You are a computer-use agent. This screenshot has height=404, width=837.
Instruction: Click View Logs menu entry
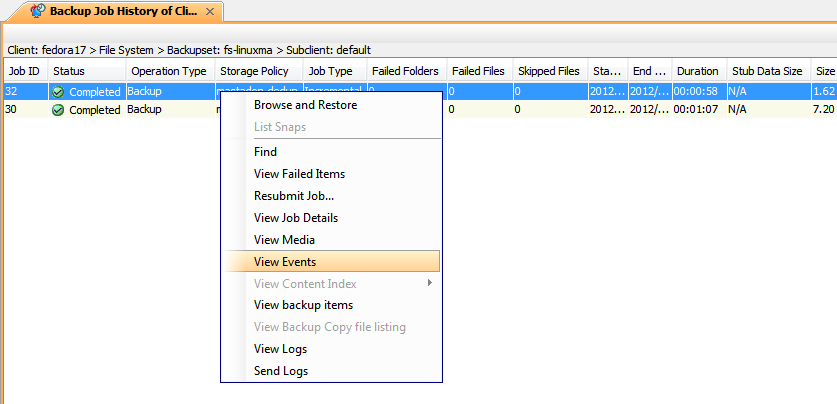pyautogui.click(x=280, y=349)
